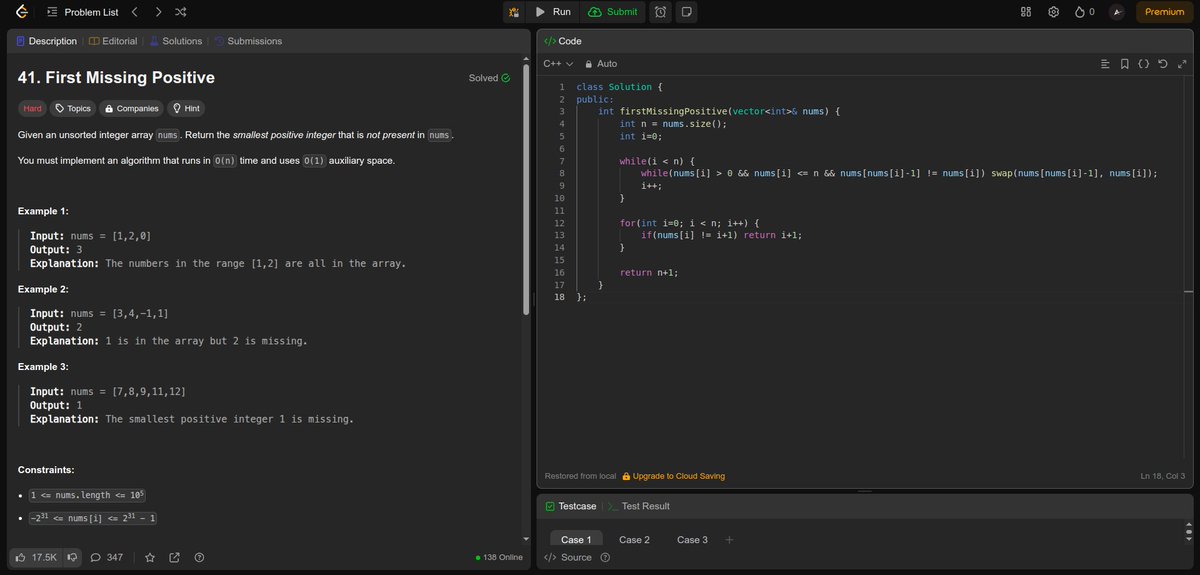
Task: Click the Premium button
Action: pyautogui.click(x=1164, y=12)
